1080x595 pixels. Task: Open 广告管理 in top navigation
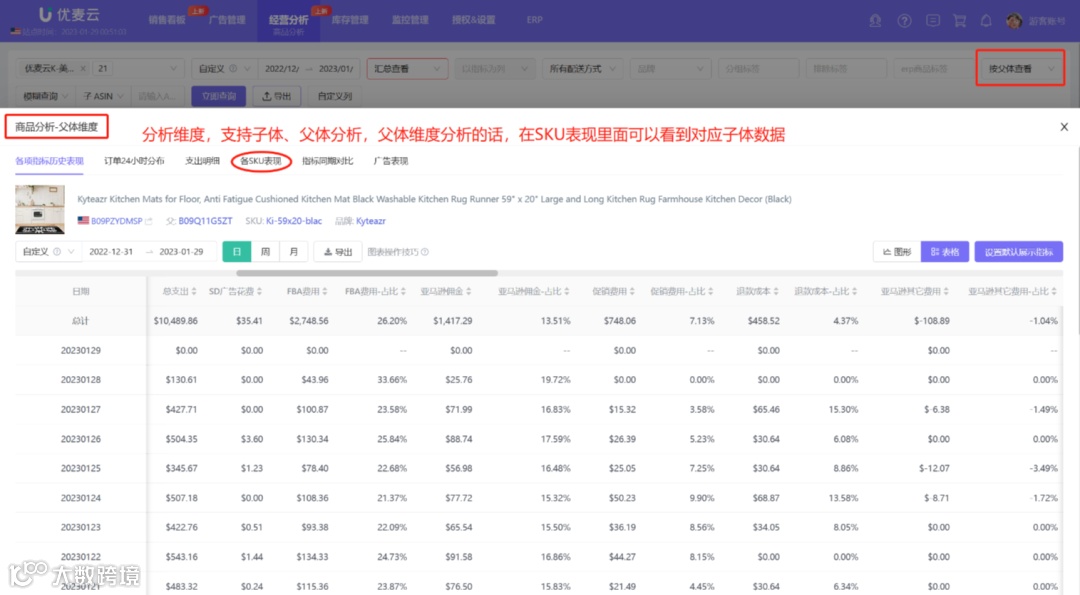coord(227,20)
